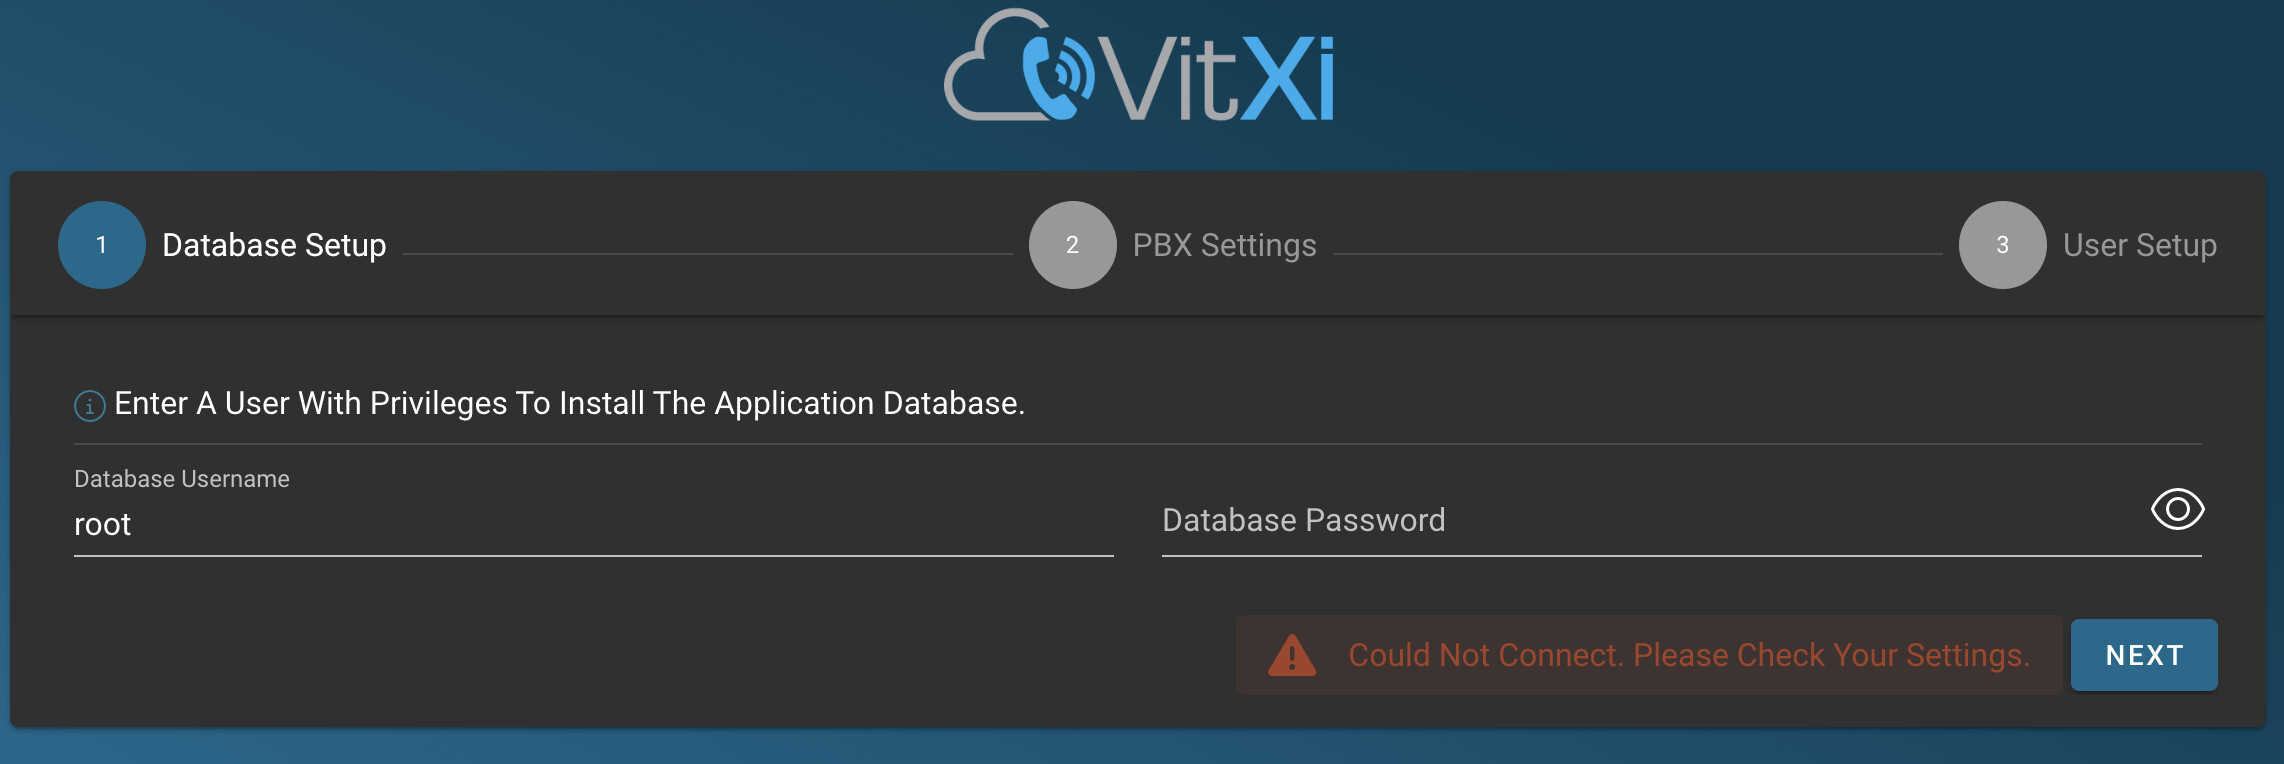Select the step 3 circle icon
This screenshot has height=764, width=2284.
click(2003, 245)
